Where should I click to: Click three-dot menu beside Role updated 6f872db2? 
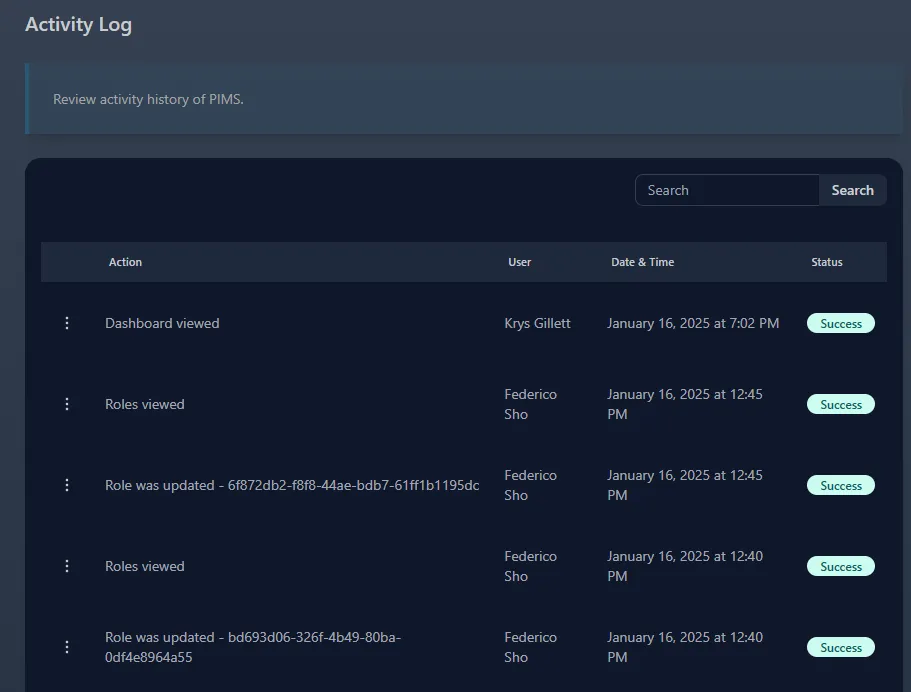coord(67,485)
